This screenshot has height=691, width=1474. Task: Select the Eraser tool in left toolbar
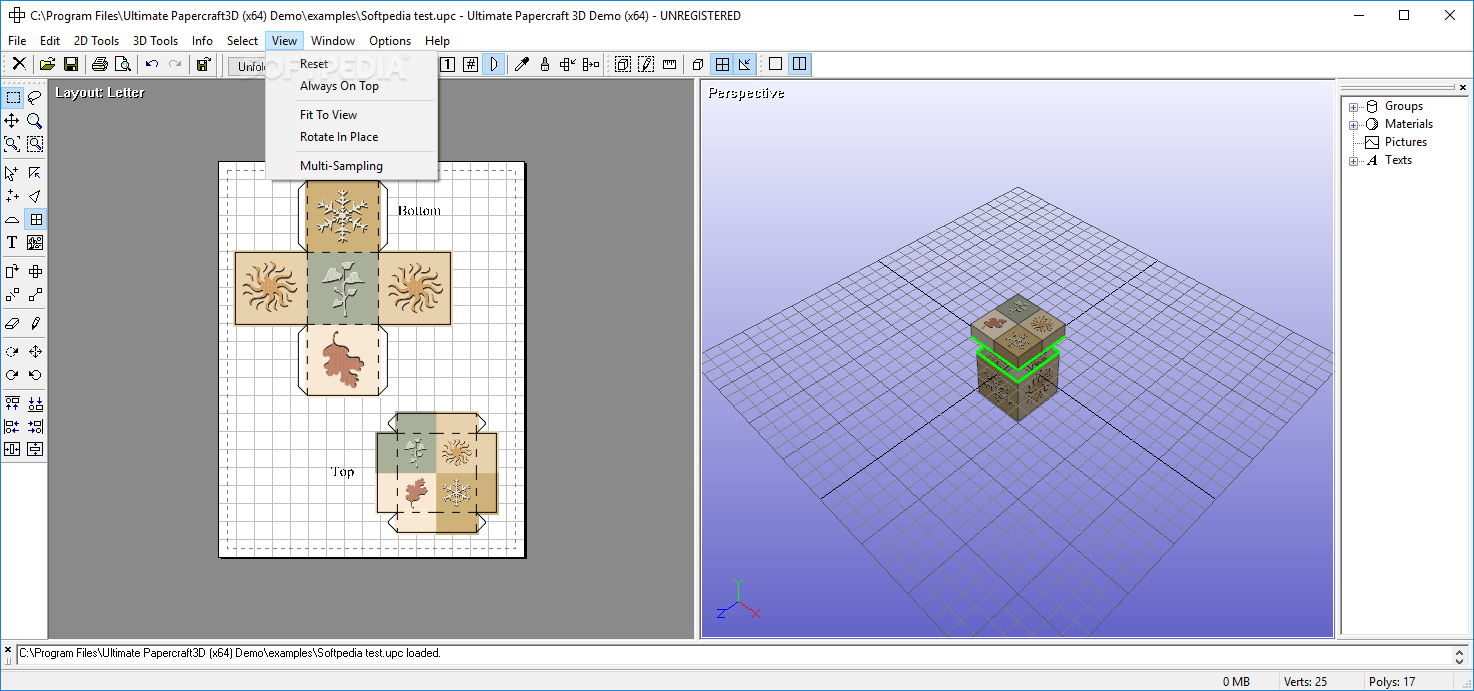[x=11, y=323]
